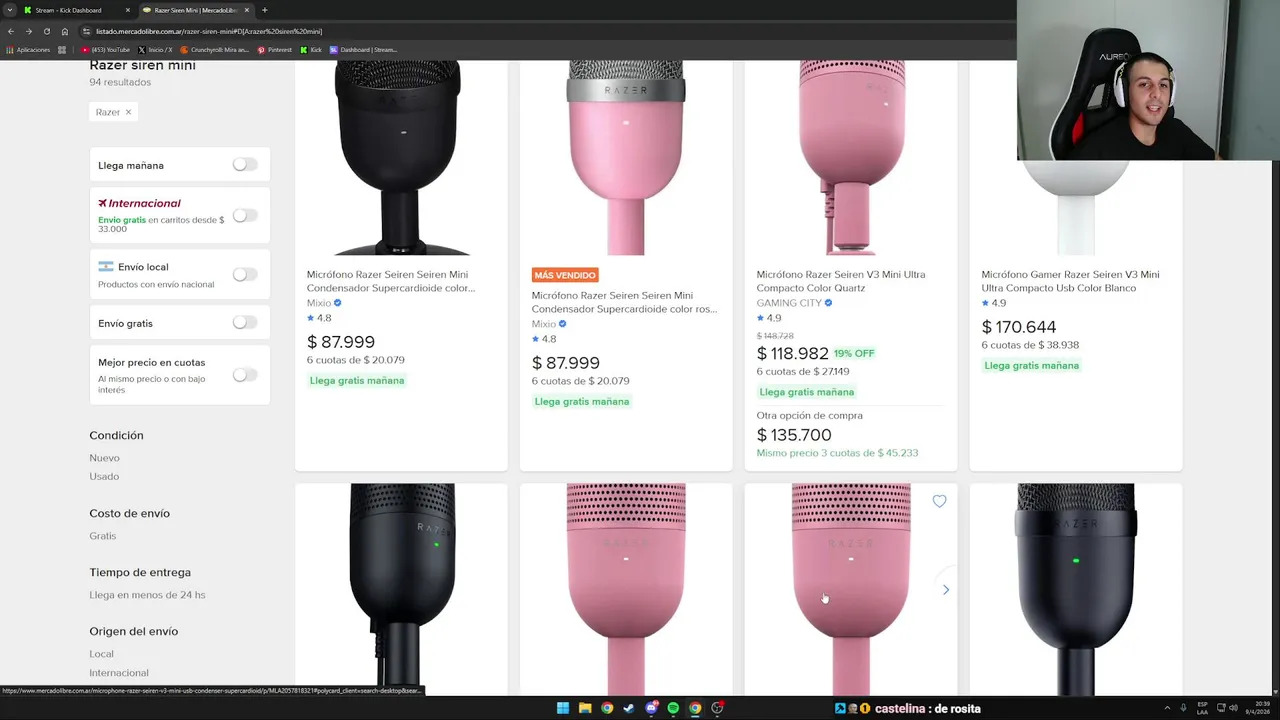Open Seiren V3 Mini Color Quartz listing title
The height and width of the screenshot is (720, 1280).
(841, 281)
